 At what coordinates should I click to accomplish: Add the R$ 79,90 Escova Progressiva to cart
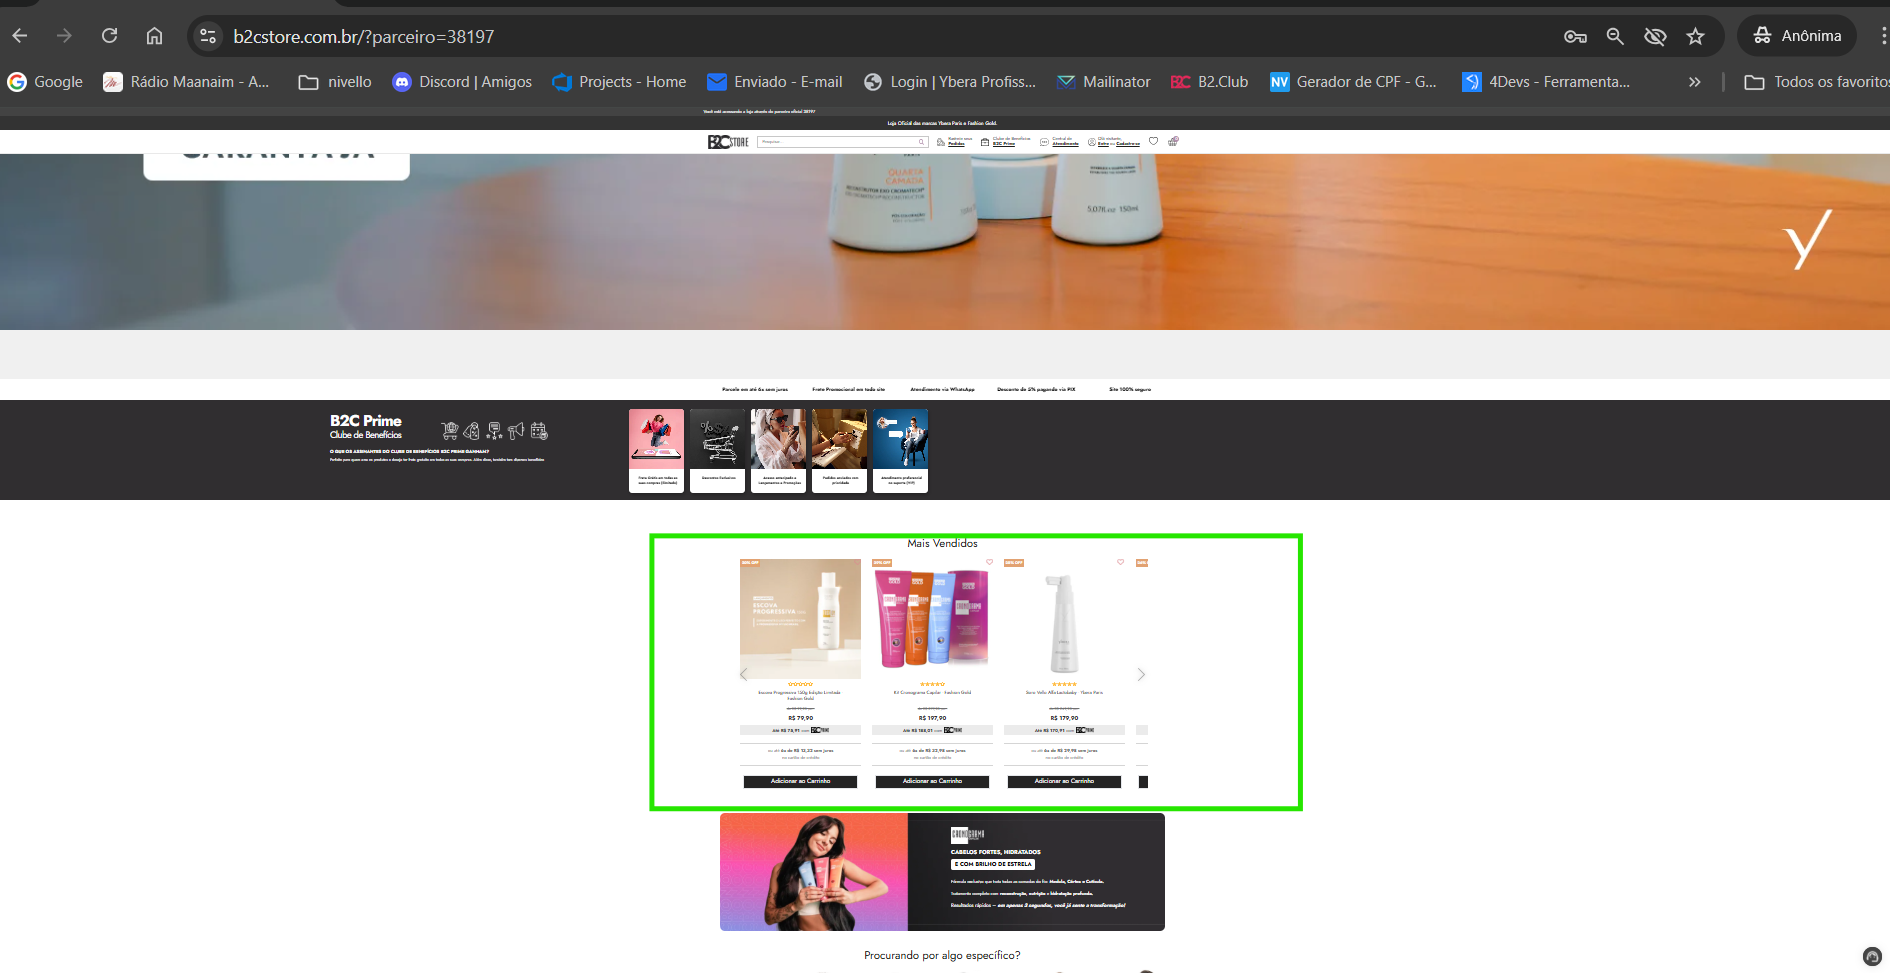tap(800, 781)
